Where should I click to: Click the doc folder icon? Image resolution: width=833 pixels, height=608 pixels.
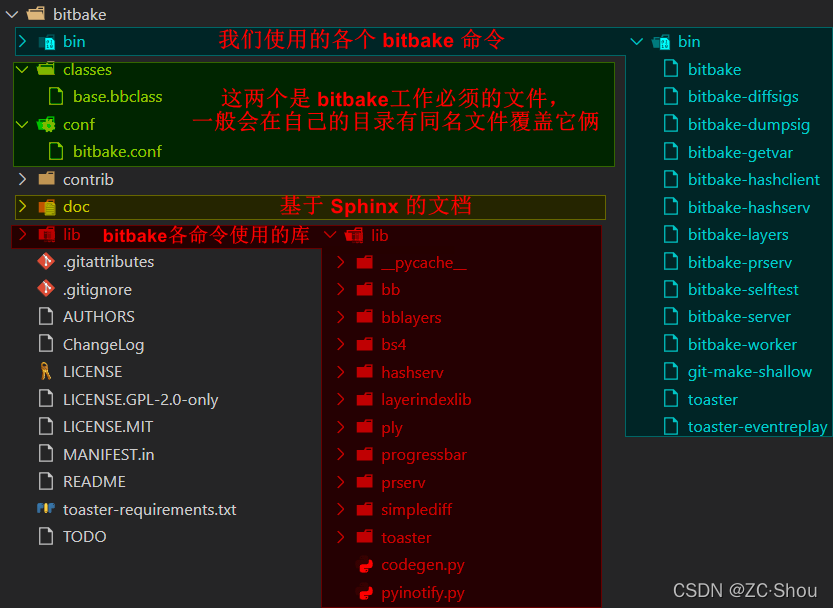pos(47,206)
